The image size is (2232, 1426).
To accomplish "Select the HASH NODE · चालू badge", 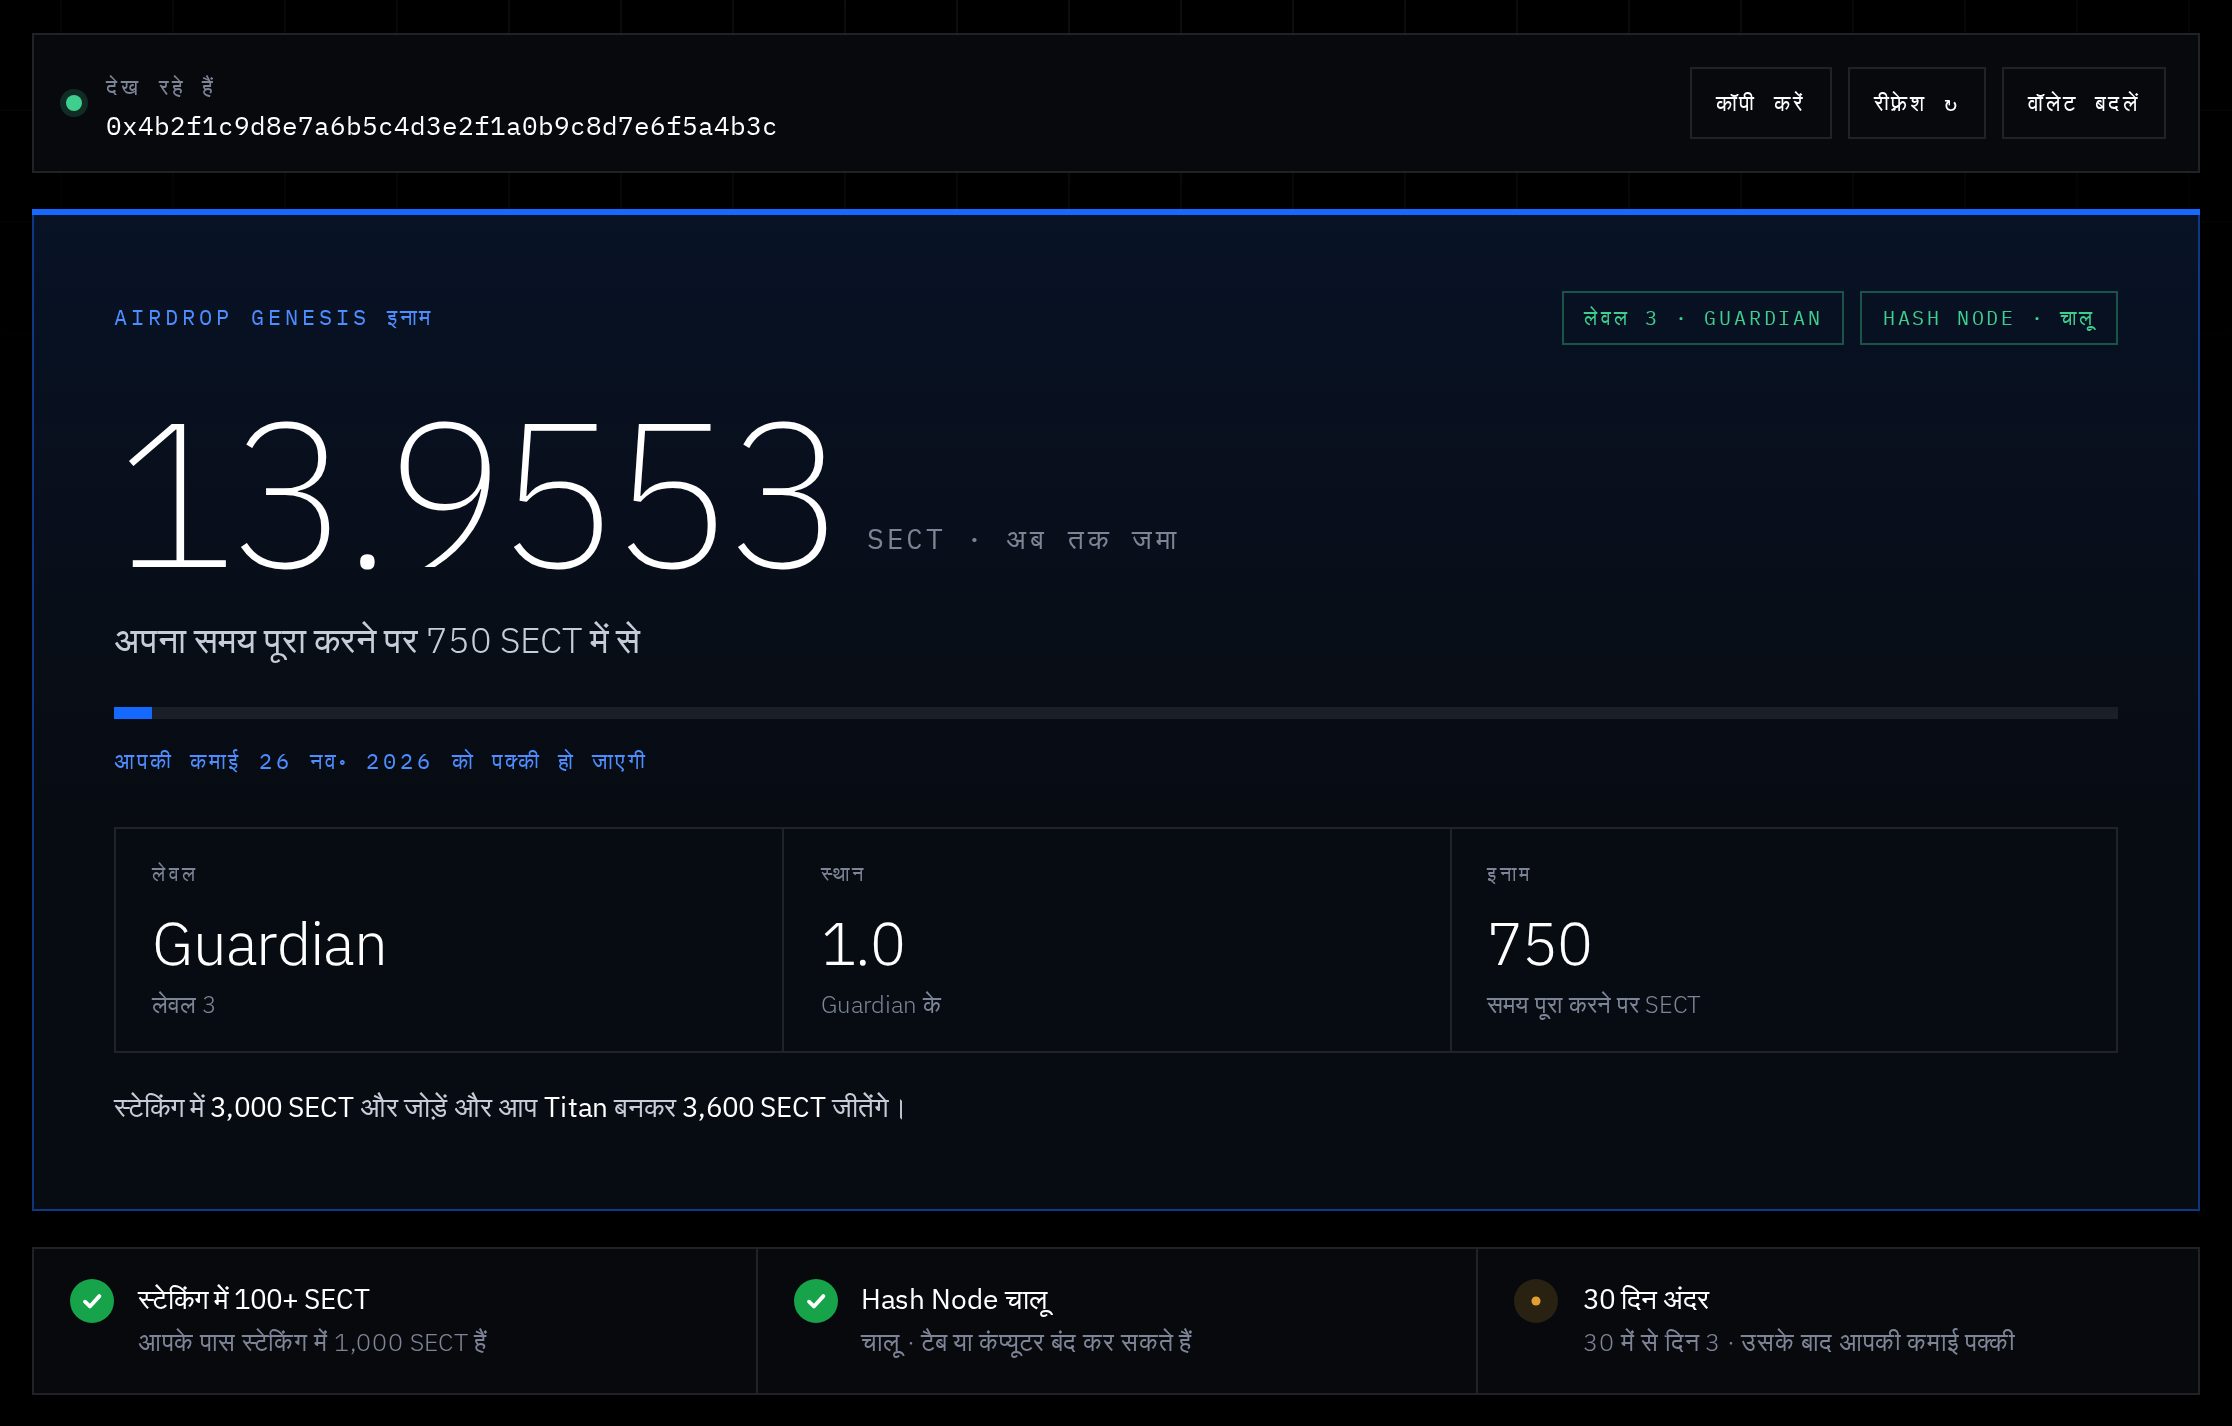I will [1988, 318].
